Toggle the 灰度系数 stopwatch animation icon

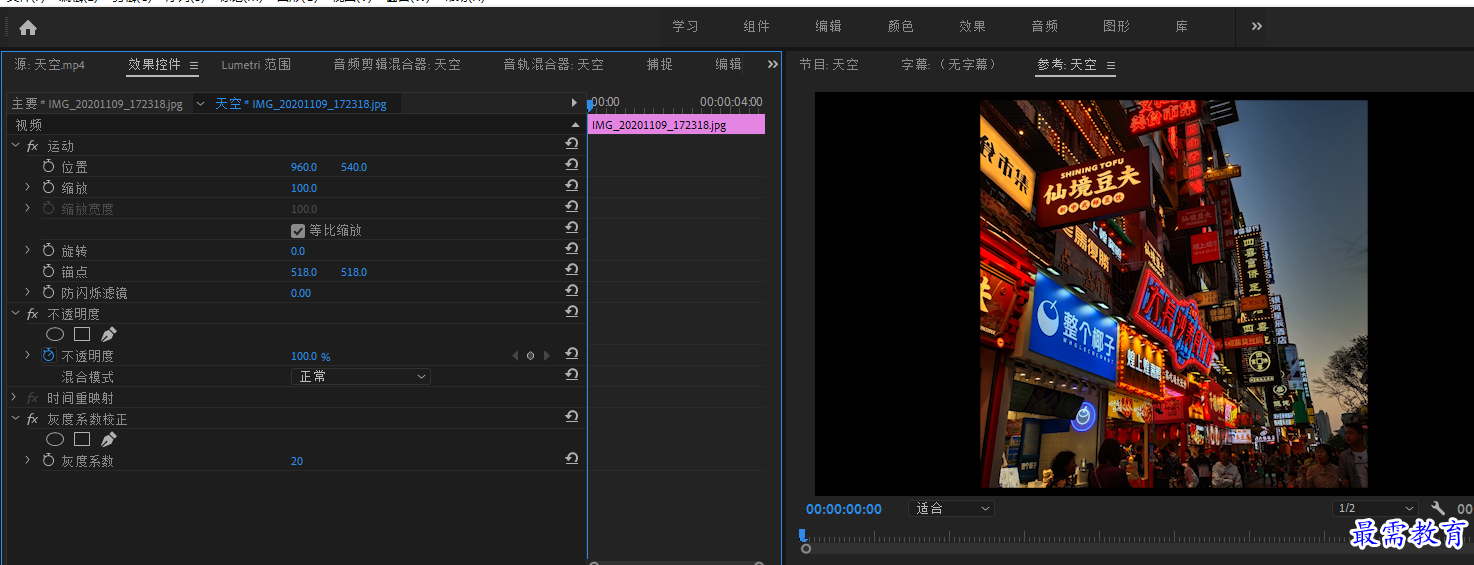click(48, 460)
